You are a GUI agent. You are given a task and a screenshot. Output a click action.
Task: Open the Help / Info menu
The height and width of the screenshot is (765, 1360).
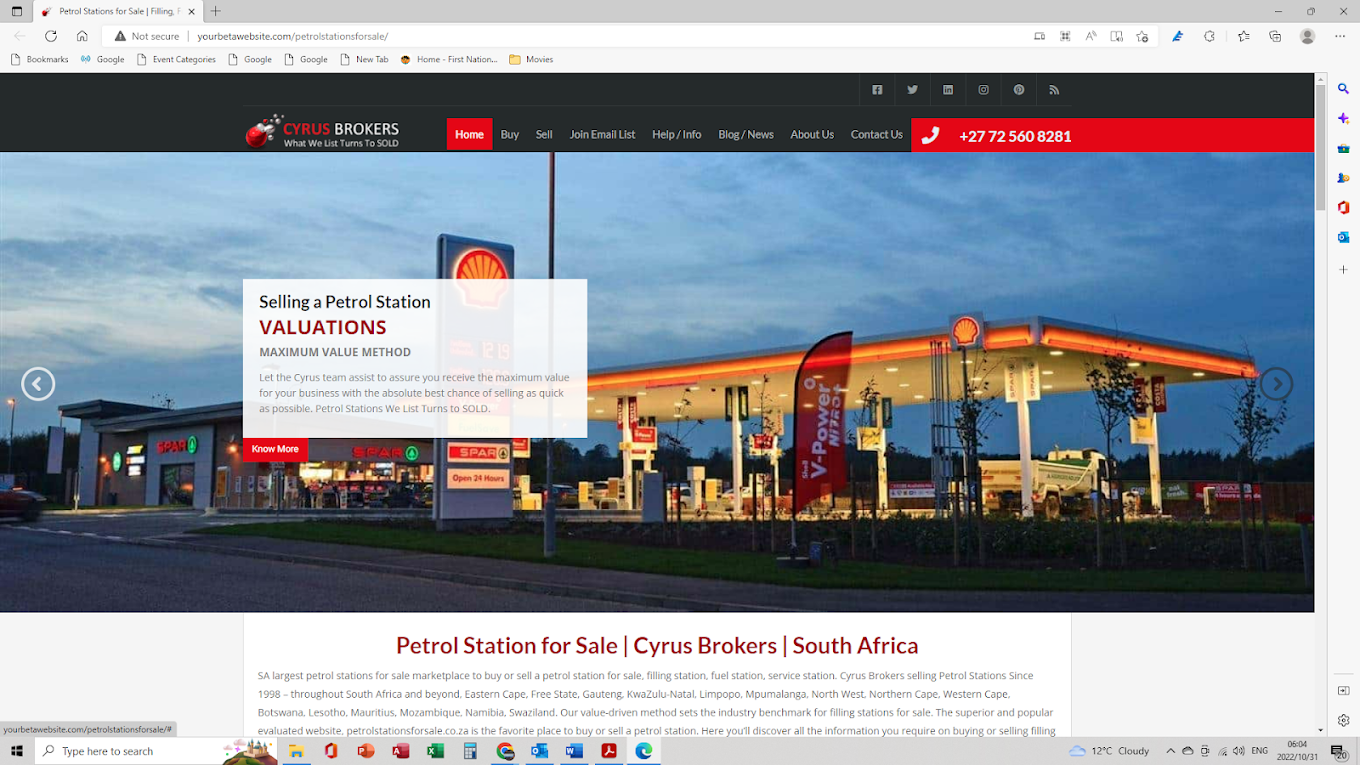click(x=677, y=134)
